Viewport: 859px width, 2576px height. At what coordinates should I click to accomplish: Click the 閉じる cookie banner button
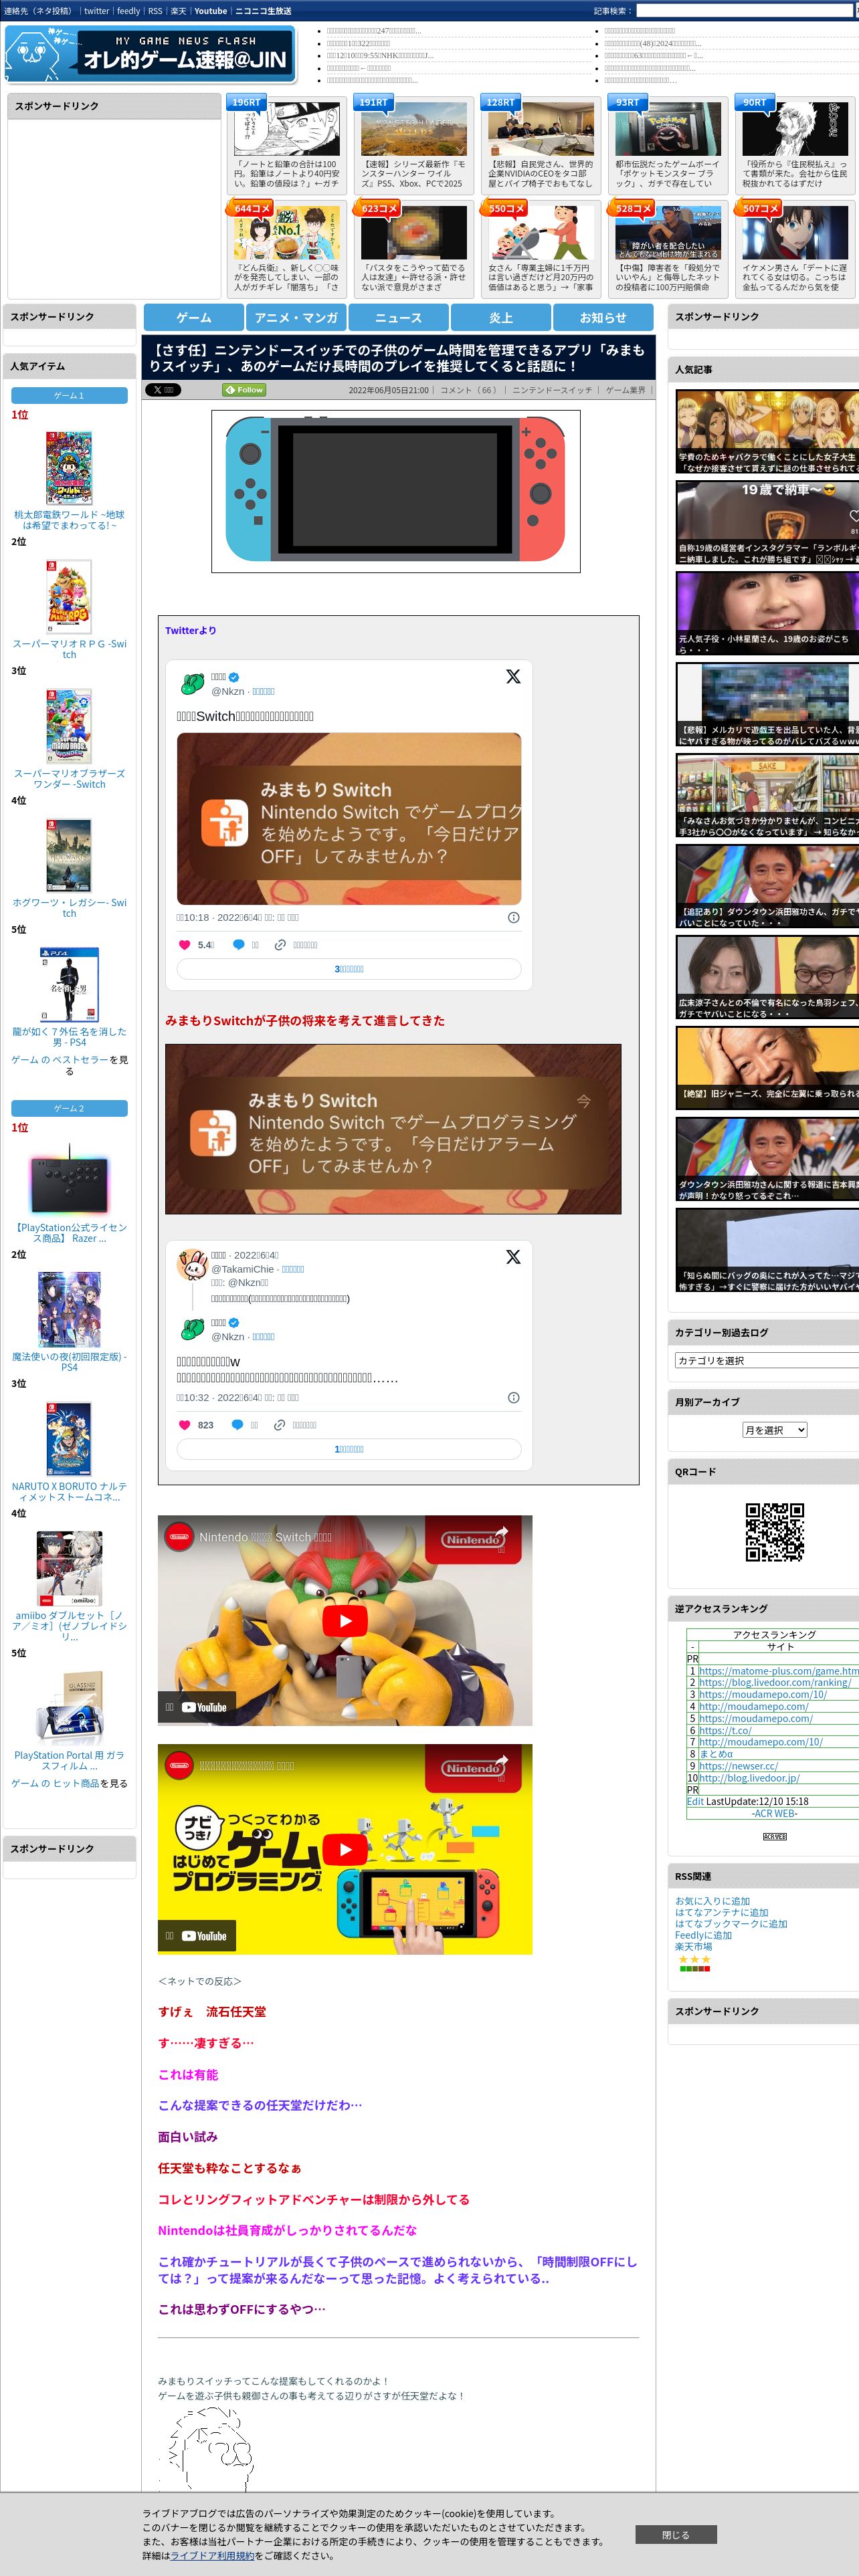coord(675,2534)
